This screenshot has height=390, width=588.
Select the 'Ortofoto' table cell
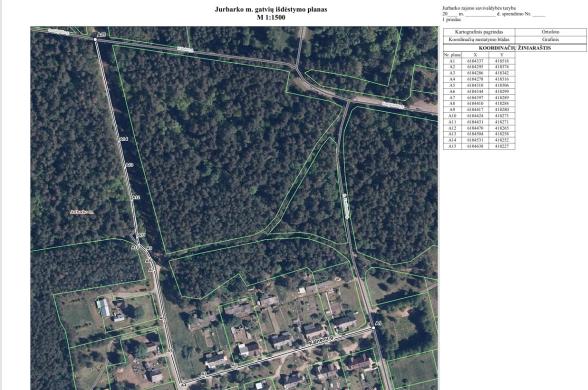(550, 32)
